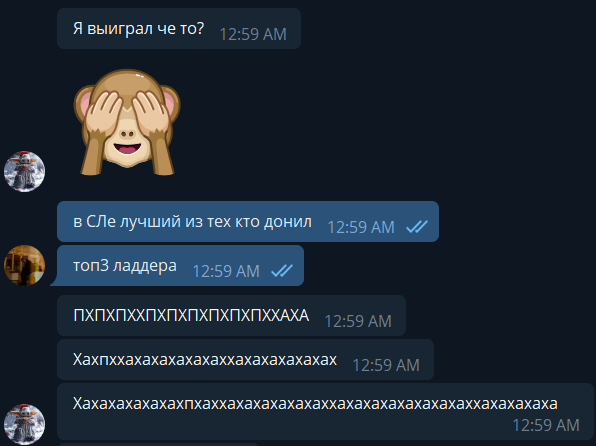Select the message в СЛе лучший из тех кто донил
Viewport: 596px width, 446px height.
point(248,221)
